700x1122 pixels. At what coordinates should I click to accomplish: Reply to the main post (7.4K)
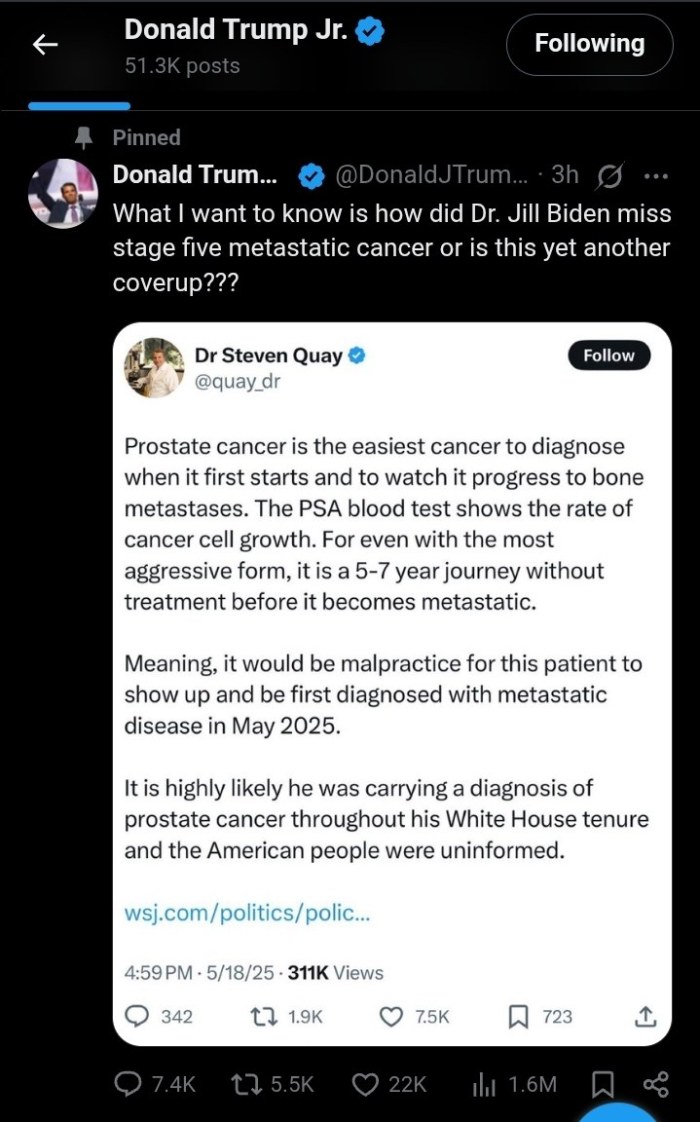pos(155,1085)
